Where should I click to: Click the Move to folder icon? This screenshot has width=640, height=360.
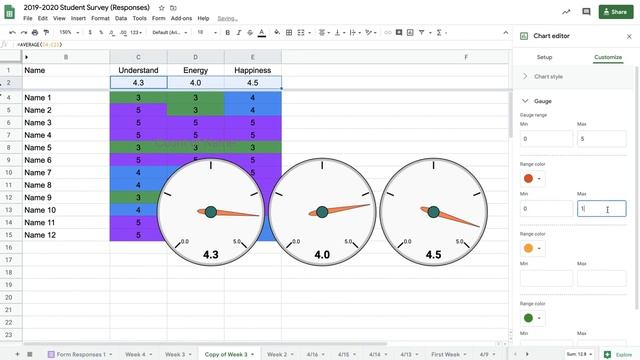pos(173,8)
